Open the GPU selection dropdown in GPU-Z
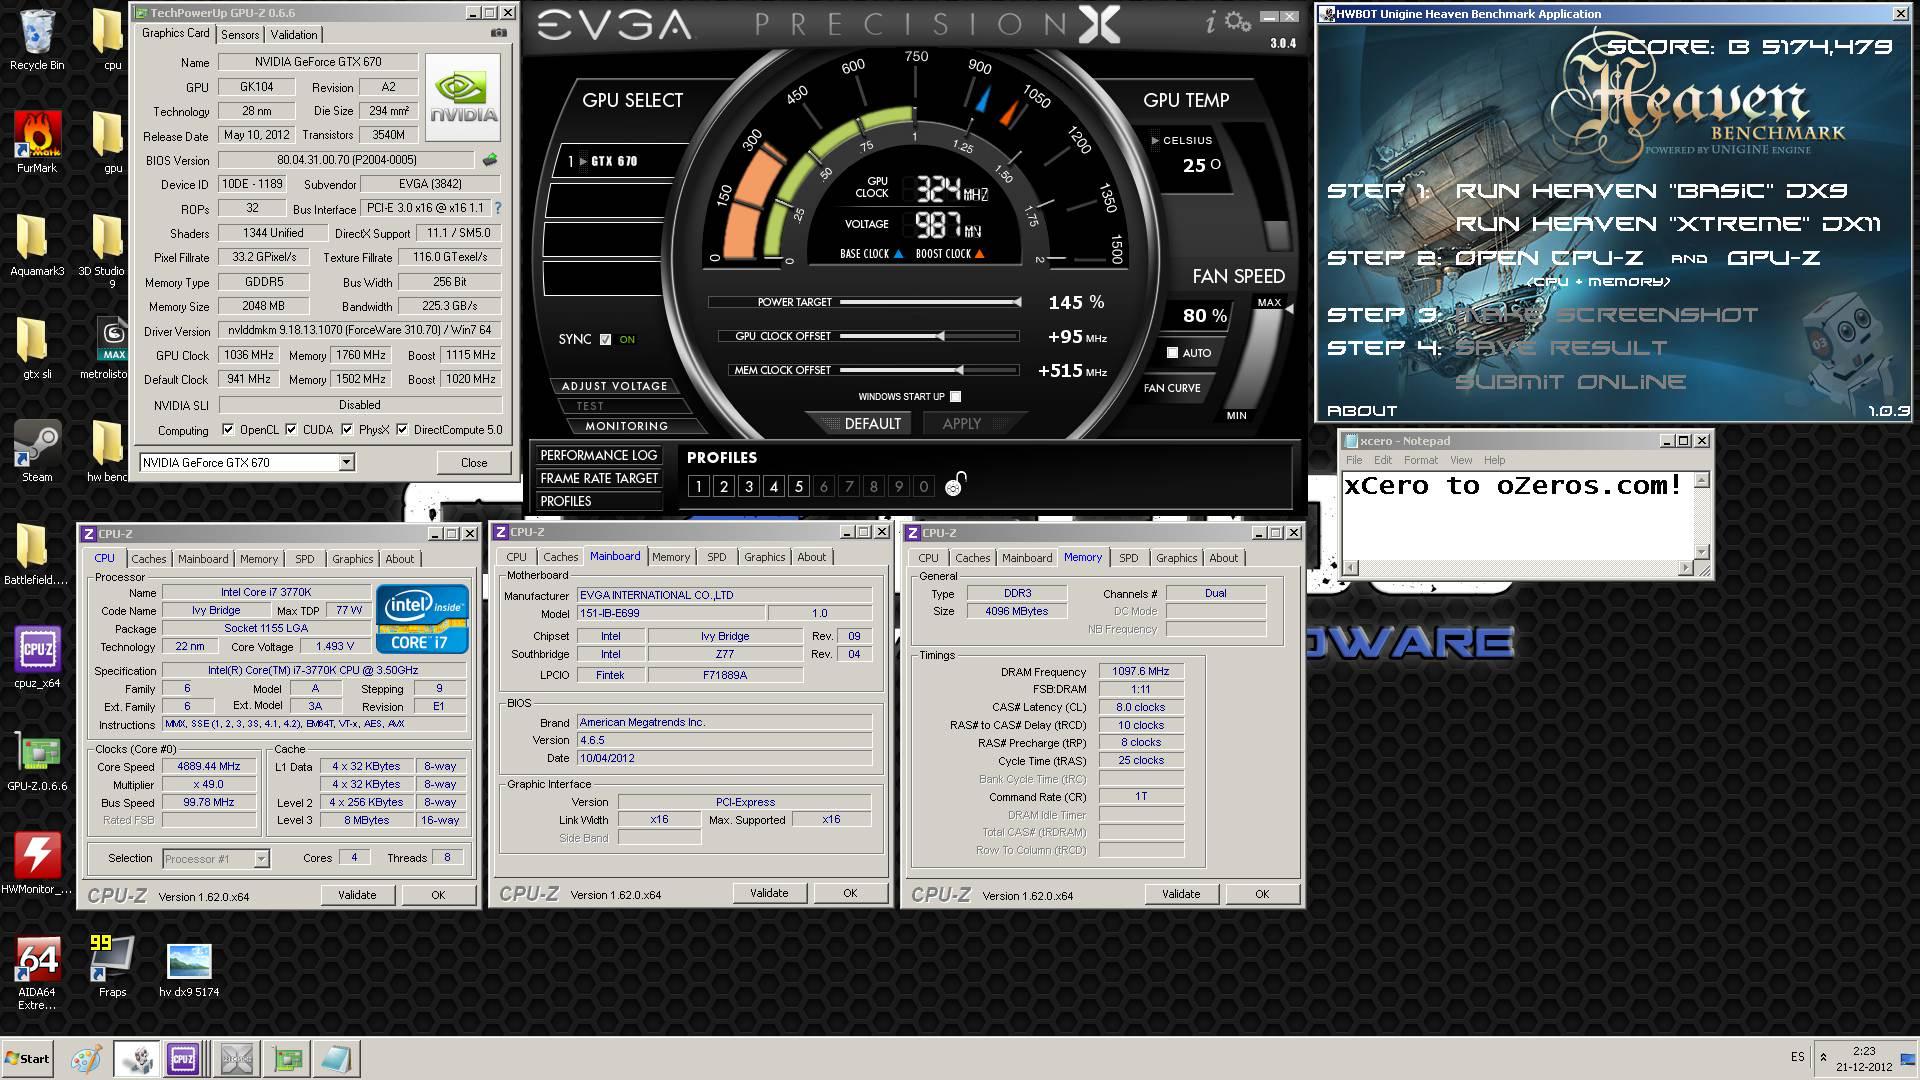This screenshot has height=1080, width=1920. (x=345, y=462)
